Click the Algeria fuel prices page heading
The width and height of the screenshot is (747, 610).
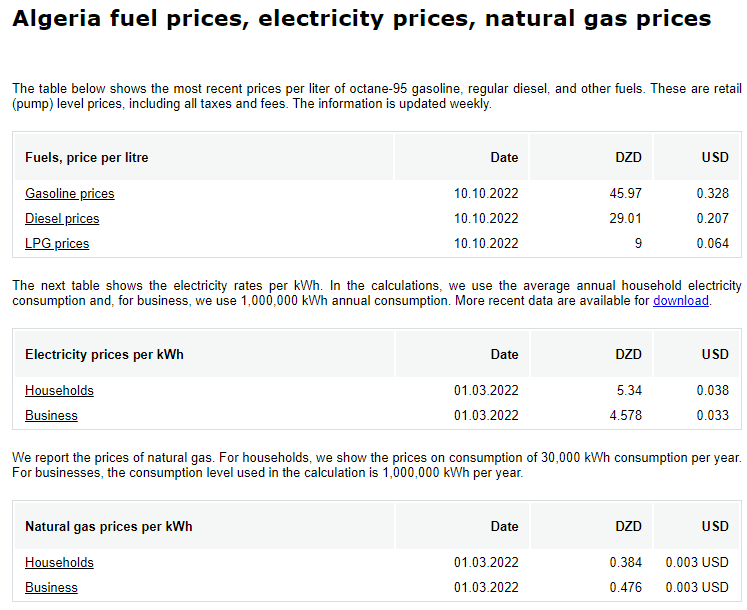(361, 19)
